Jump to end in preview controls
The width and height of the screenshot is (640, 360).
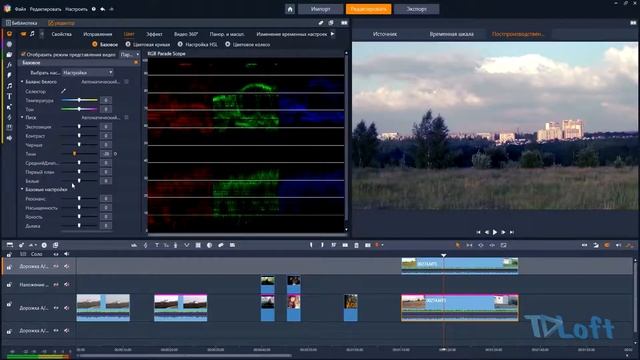pyautogui.click(x=511, y=232)
